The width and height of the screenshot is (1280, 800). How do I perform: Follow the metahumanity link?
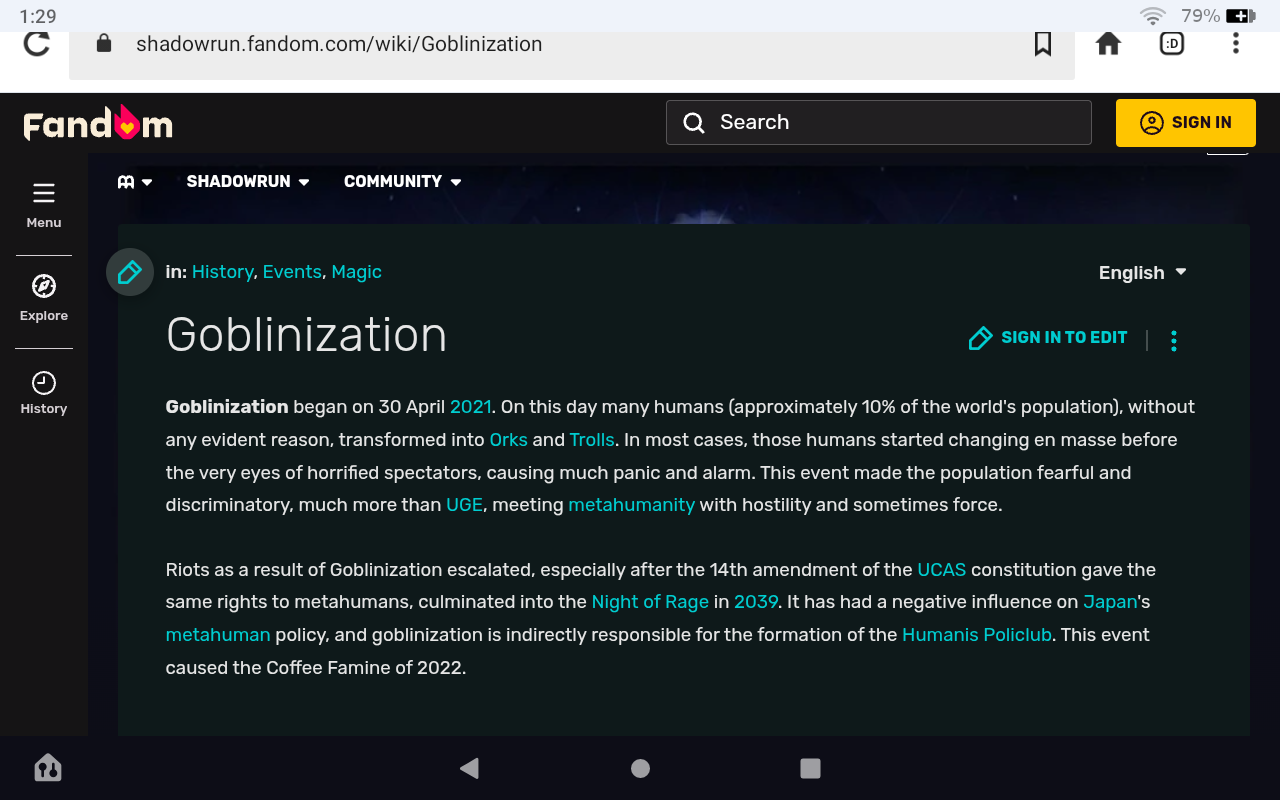tap(631, 505)
